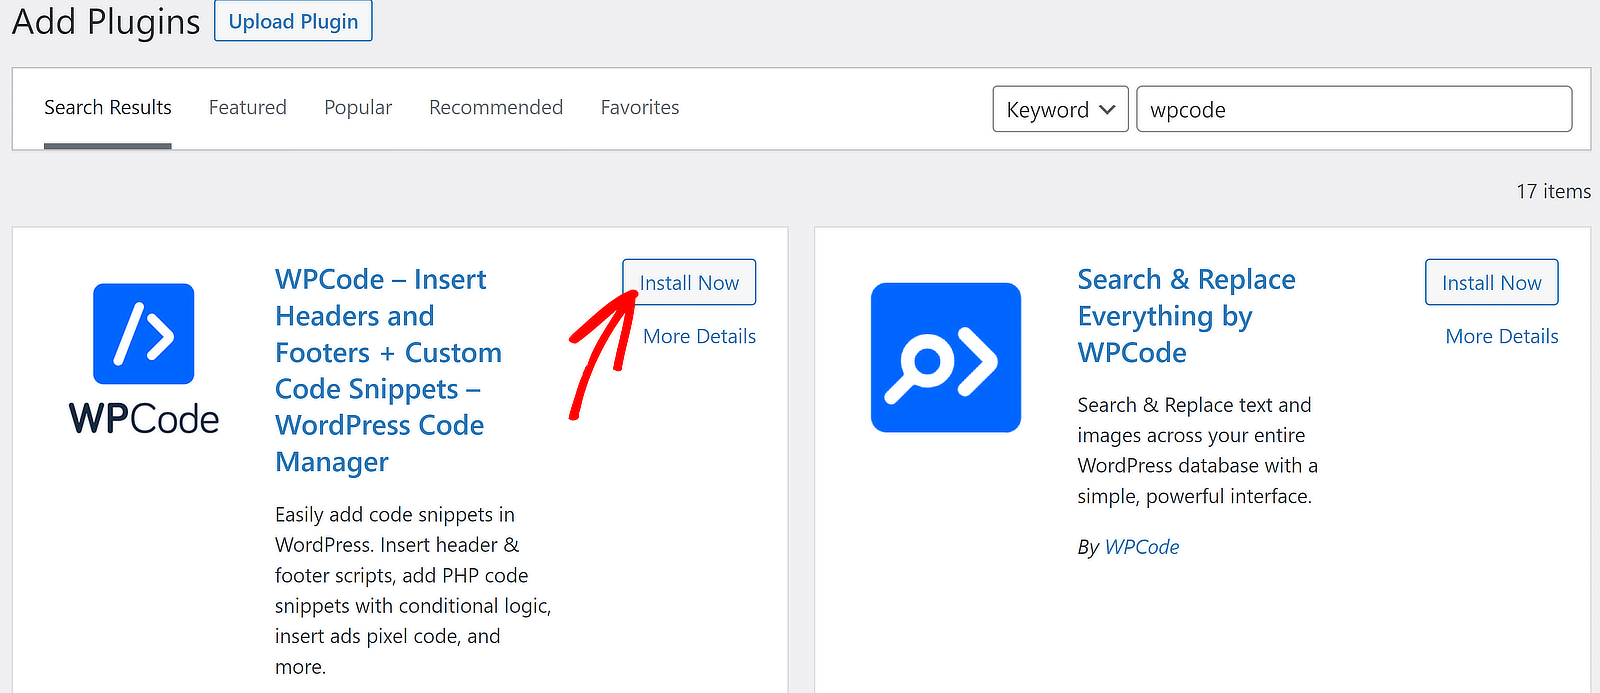Open More Details for the WPCode plugin
Screen dimensions: 1600x693
(x=699, y=337)
